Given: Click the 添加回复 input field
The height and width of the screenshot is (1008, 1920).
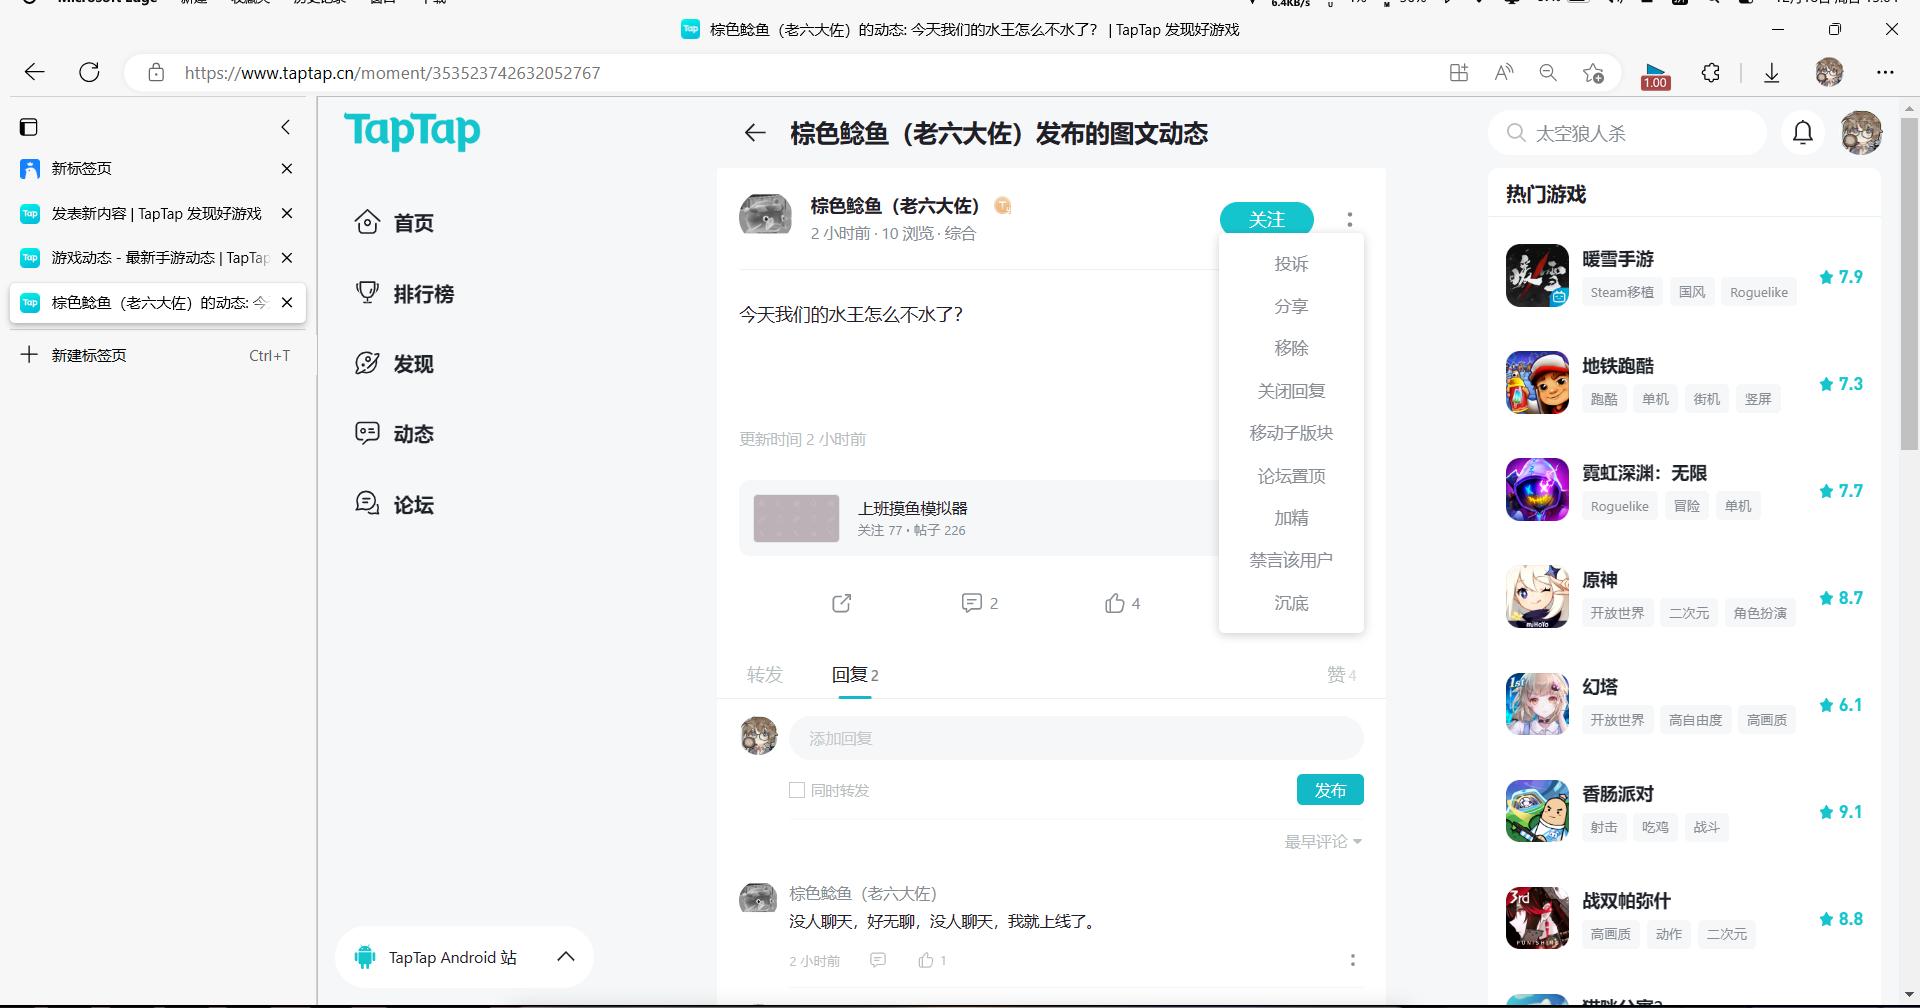Looking at the screenshot, I should point(1076,738).
